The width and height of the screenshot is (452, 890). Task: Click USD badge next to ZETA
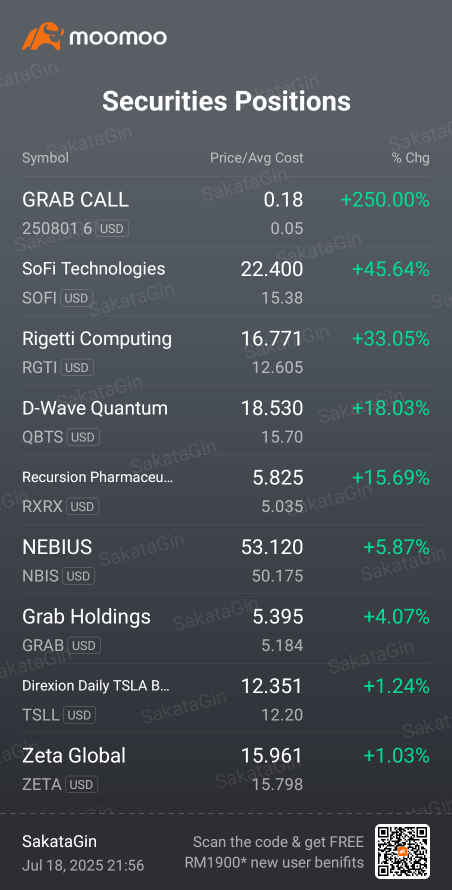click(82, 785)
